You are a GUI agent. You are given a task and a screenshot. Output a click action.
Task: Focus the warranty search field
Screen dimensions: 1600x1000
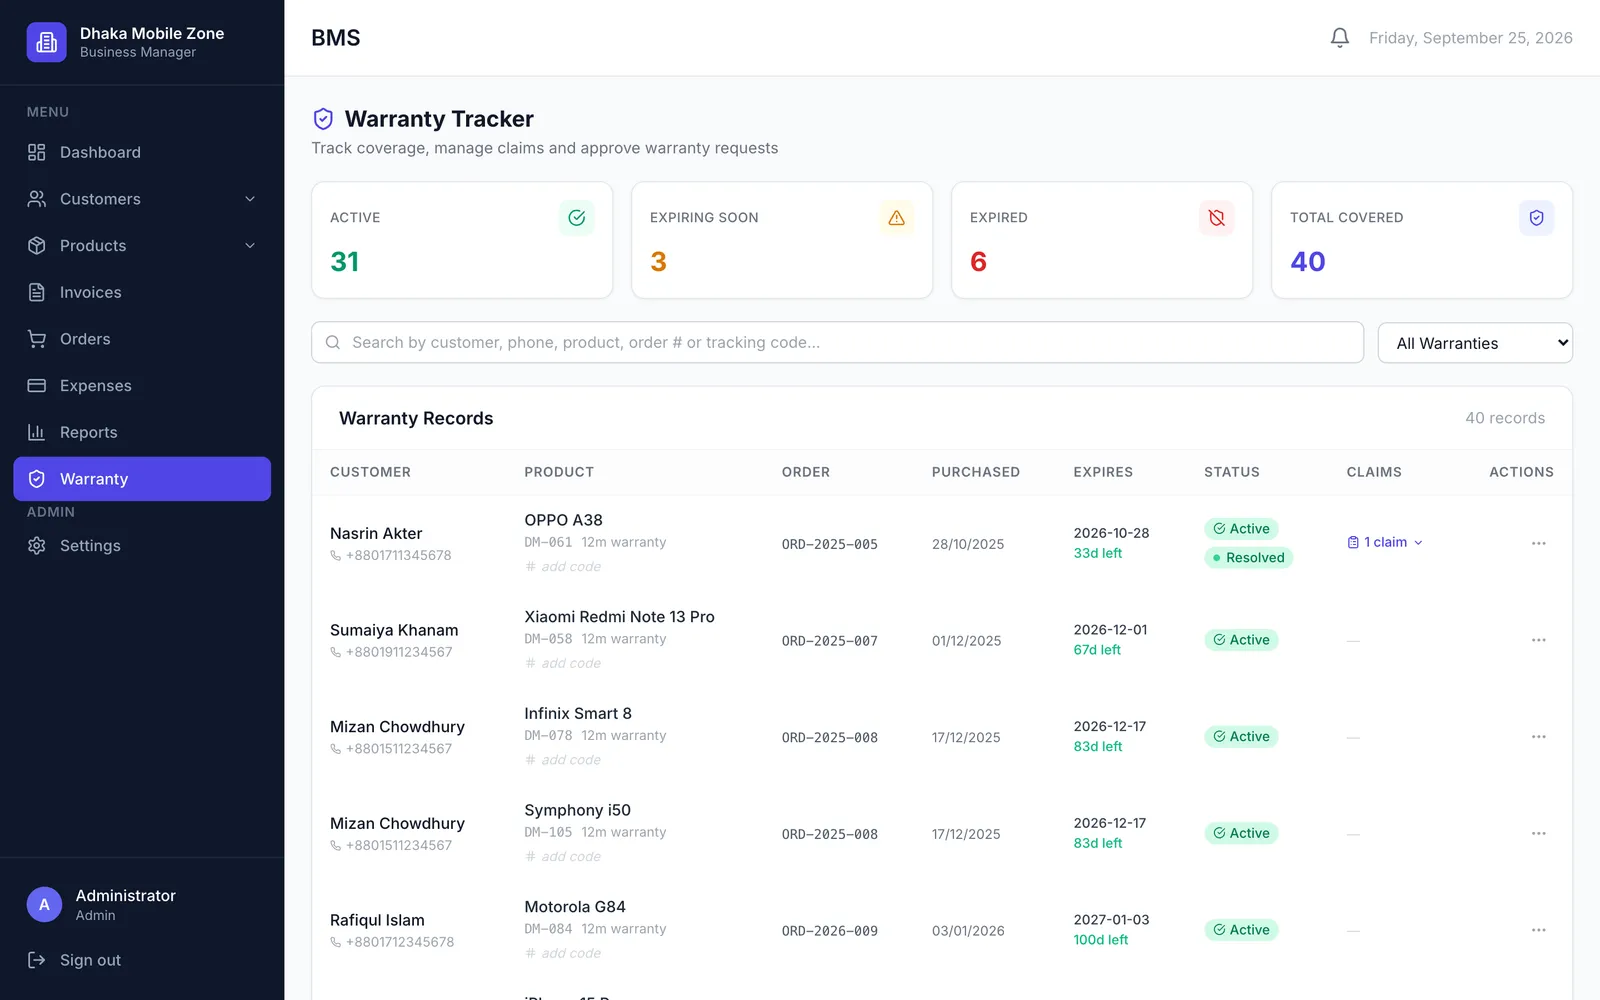(x=837, y=342)
